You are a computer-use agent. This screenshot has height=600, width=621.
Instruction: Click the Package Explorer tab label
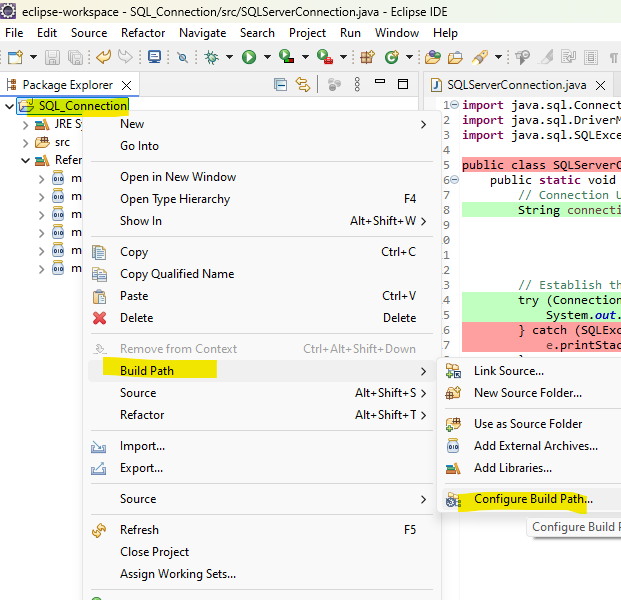[67, 85]
